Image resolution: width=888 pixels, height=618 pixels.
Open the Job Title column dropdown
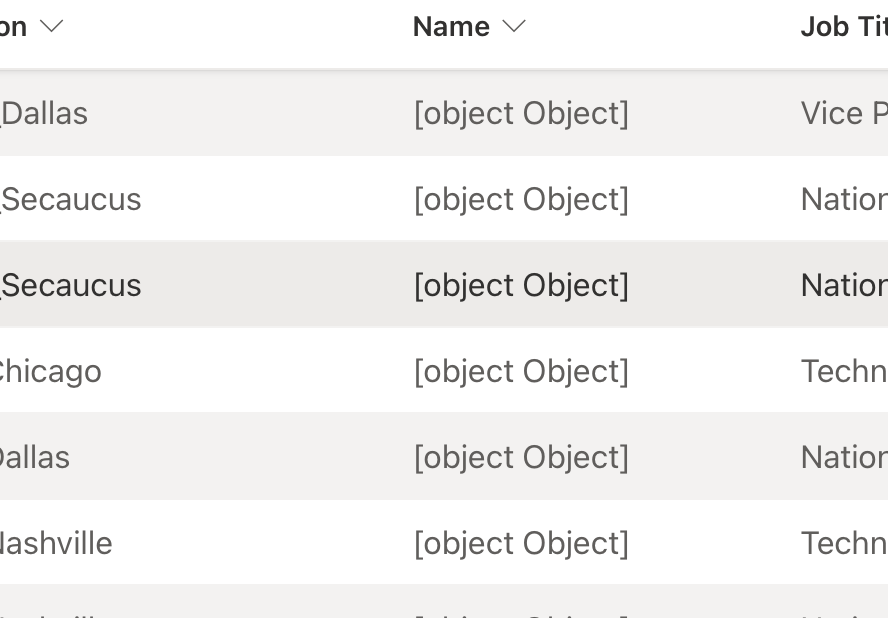(843, 26)
